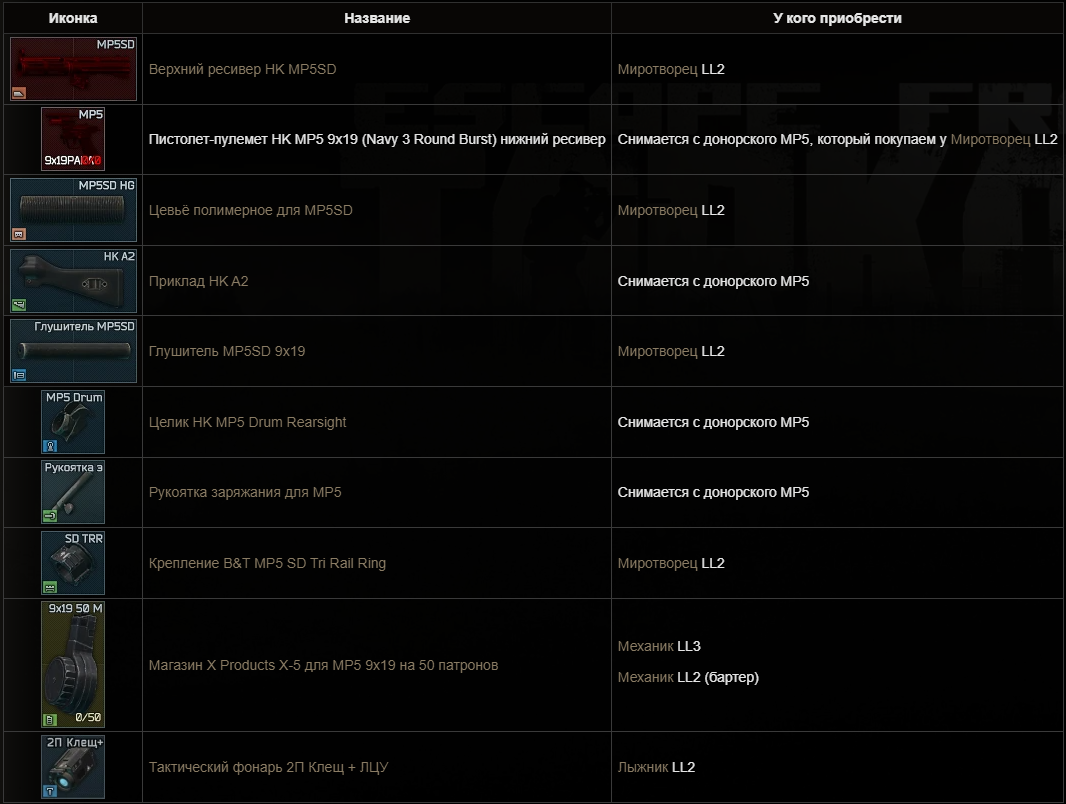
Task: Click the 9x19 50 drum magazine icon
Action: click(x=73, y=665)
